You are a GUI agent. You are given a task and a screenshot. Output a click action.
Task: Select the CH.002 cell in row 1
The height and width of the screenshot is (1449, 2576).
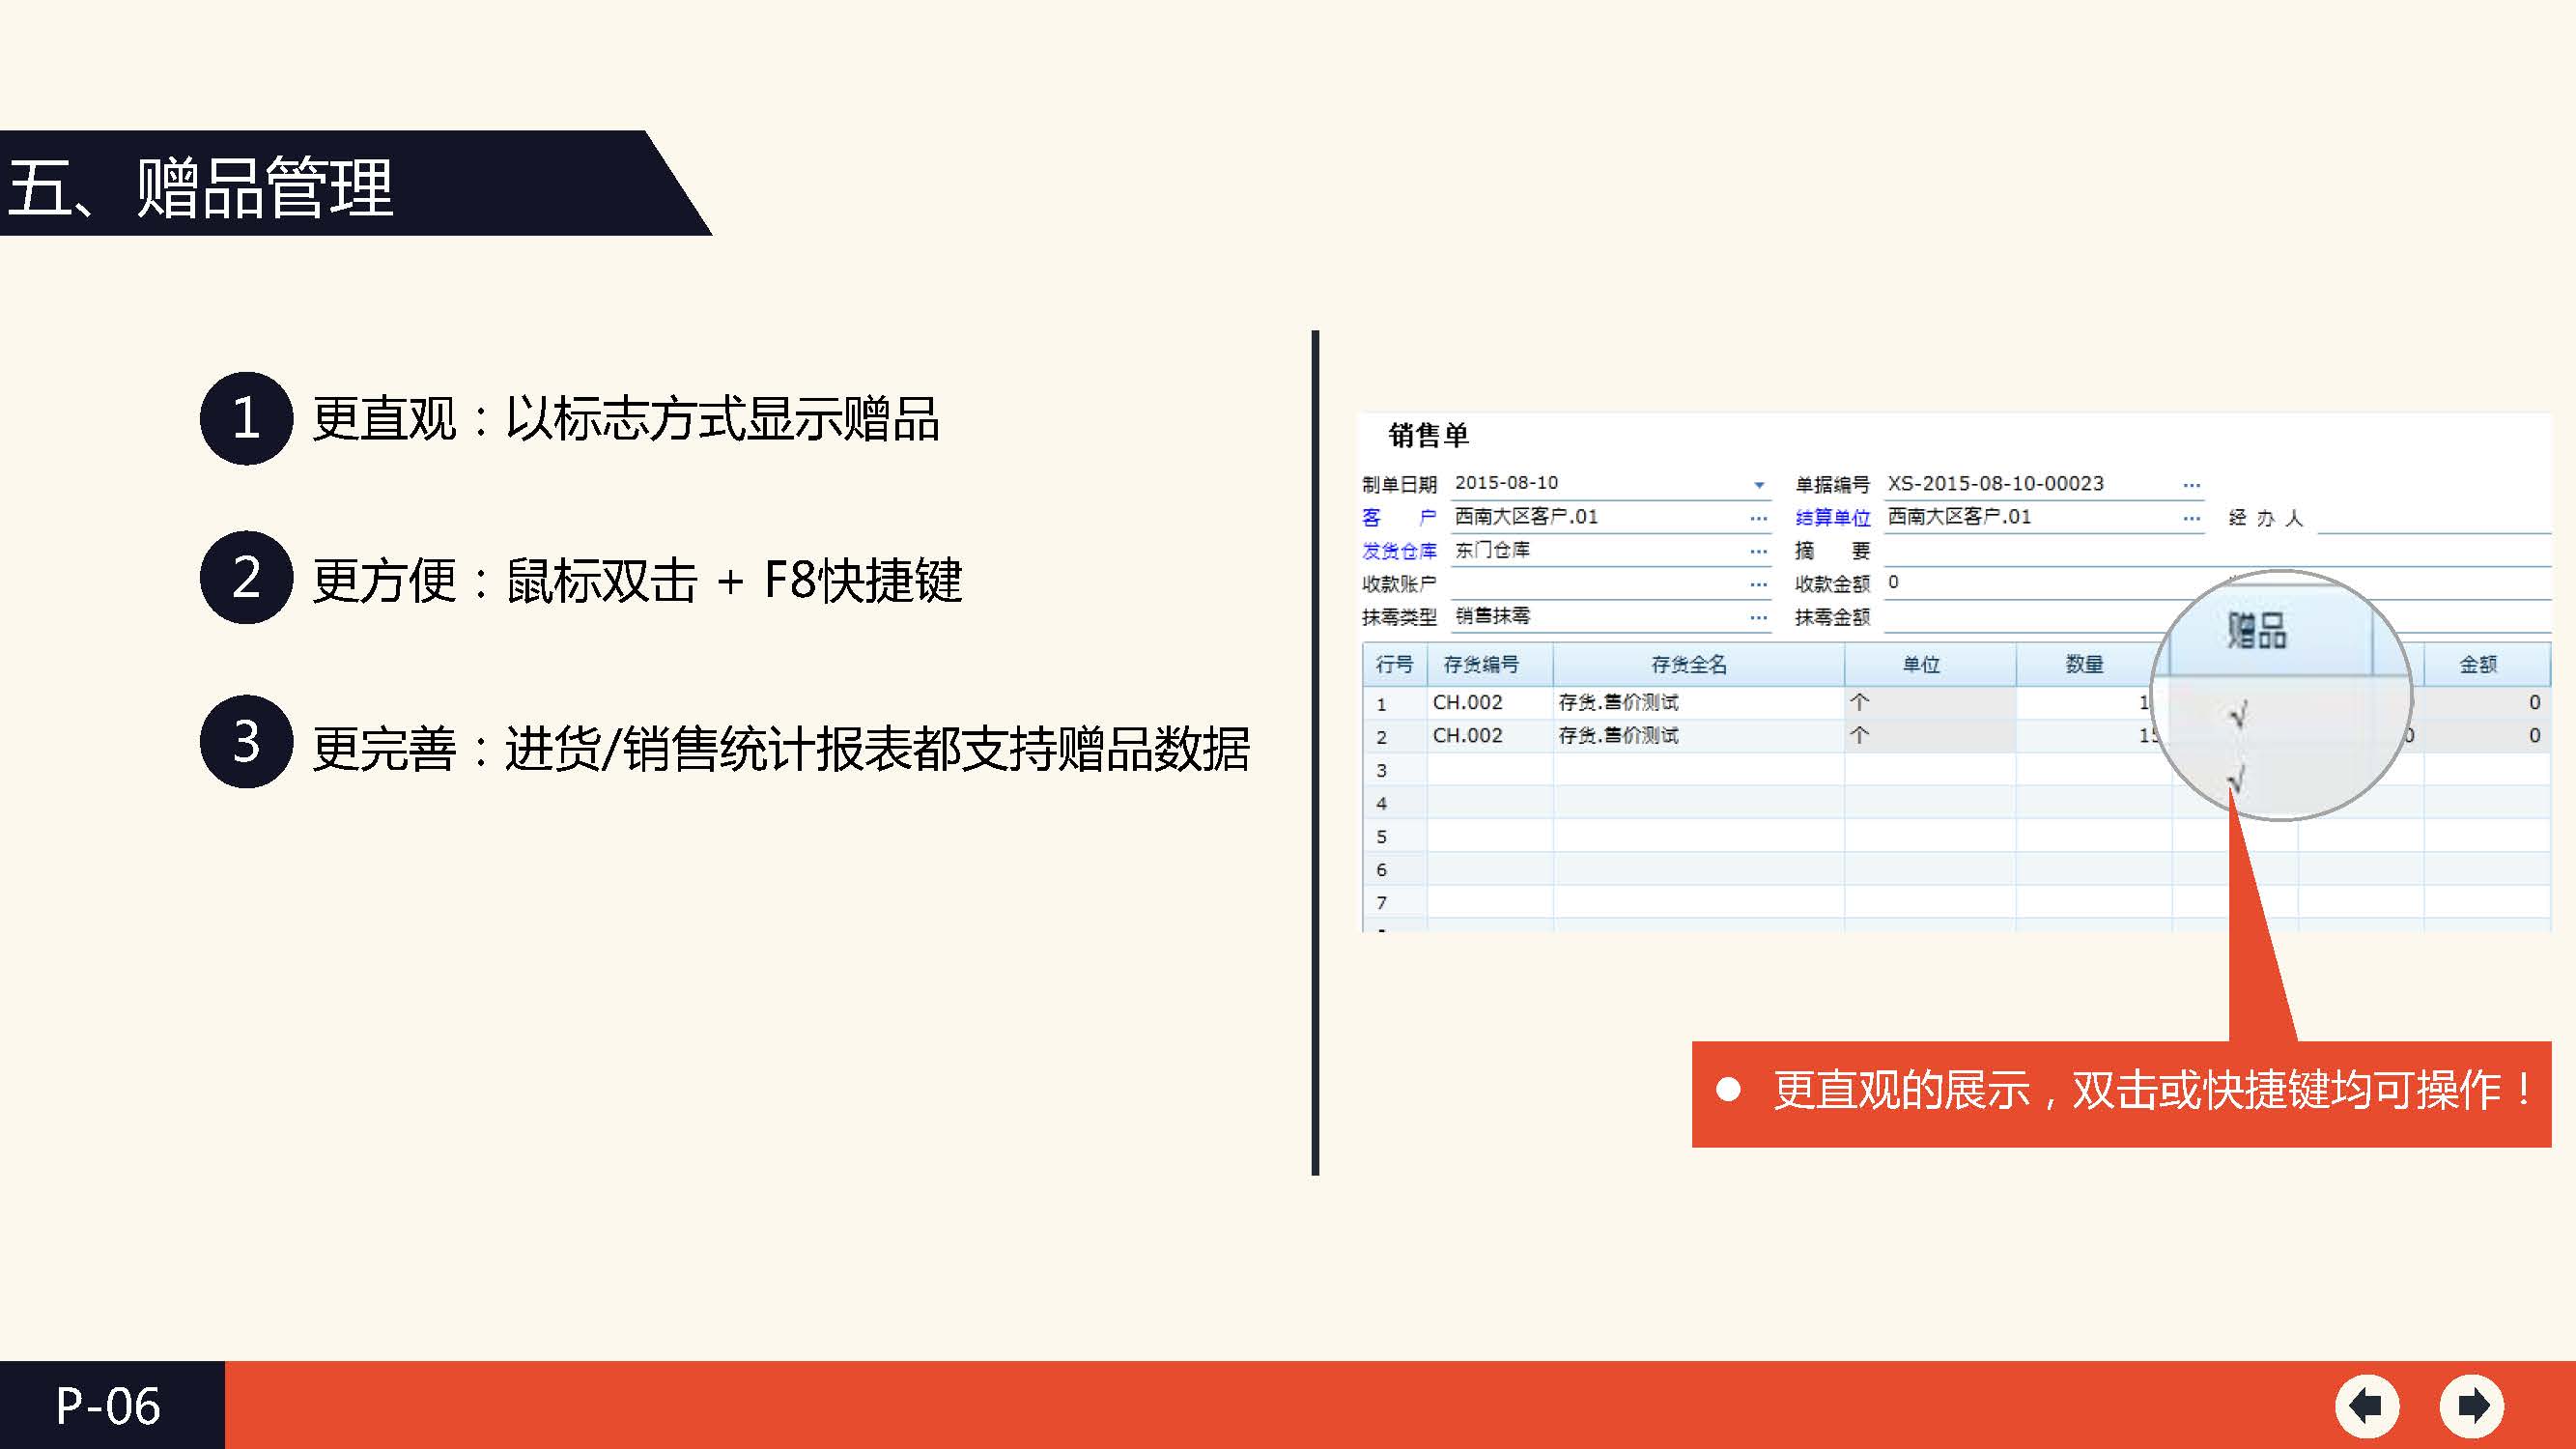click(x=1468, y=702)
